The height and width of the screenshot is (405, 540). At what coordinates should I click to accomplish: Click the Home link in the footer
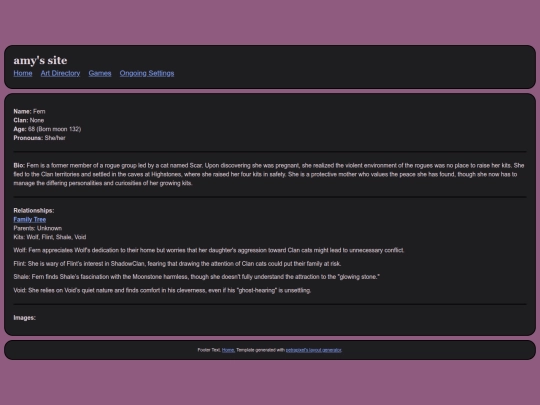click(x=228, y=350)
